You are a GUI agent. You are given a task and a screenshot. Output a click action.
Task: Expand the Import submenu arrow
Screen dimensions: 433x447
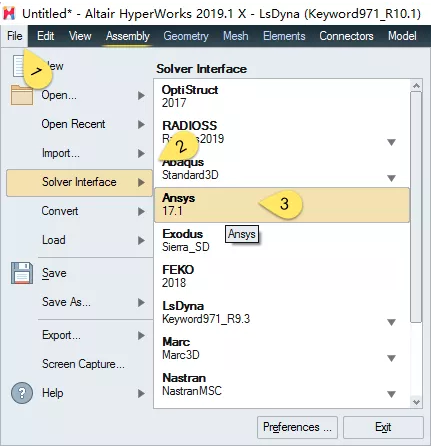tap(141, 153)
